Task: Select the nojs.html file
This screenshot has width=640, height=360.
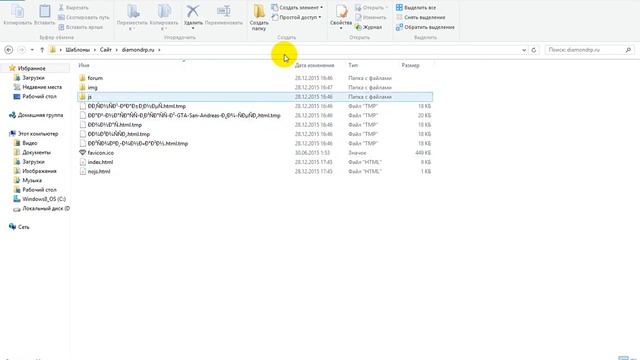Action: (99, 171)
